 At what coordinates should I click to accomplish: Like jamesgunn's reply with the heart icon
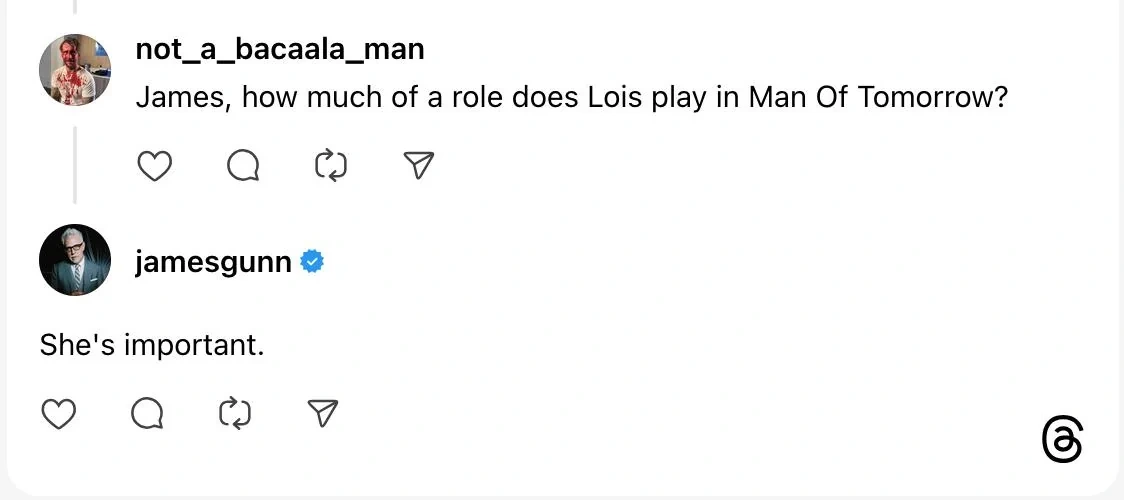pyautogui.click(x=58, y=413)
